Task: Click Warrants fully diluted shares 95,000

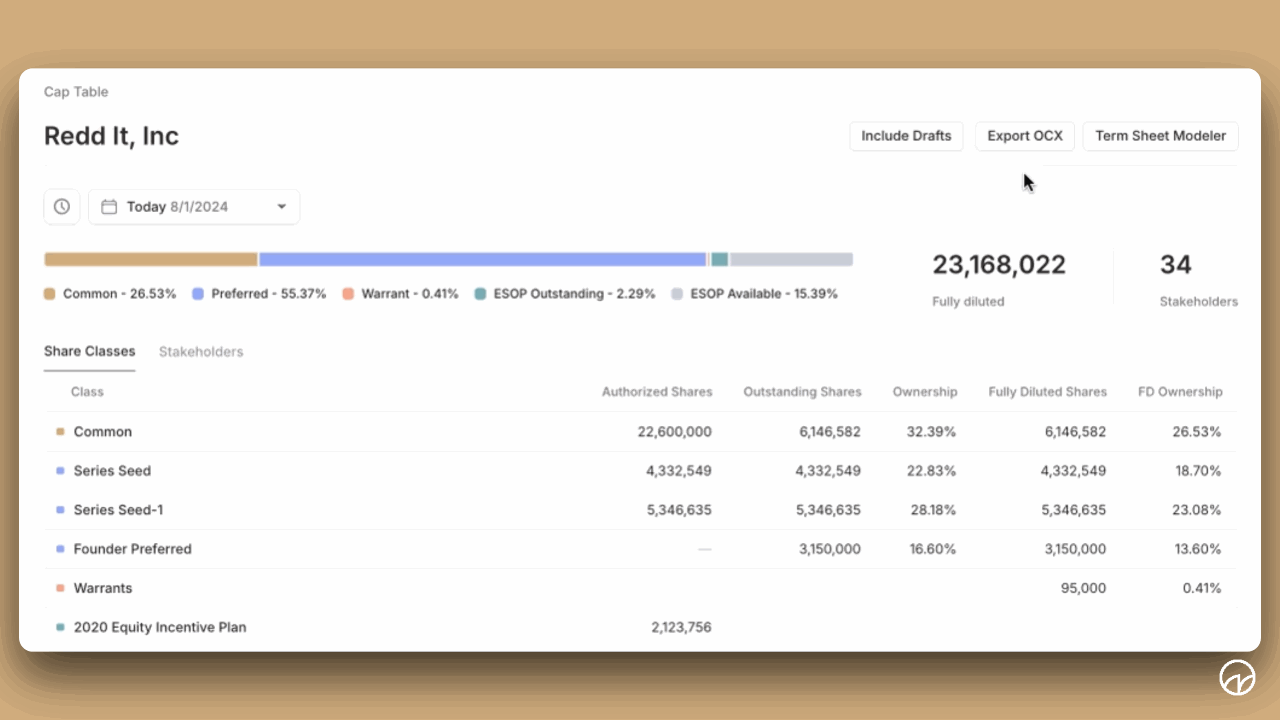Action: pos(1083,588)
